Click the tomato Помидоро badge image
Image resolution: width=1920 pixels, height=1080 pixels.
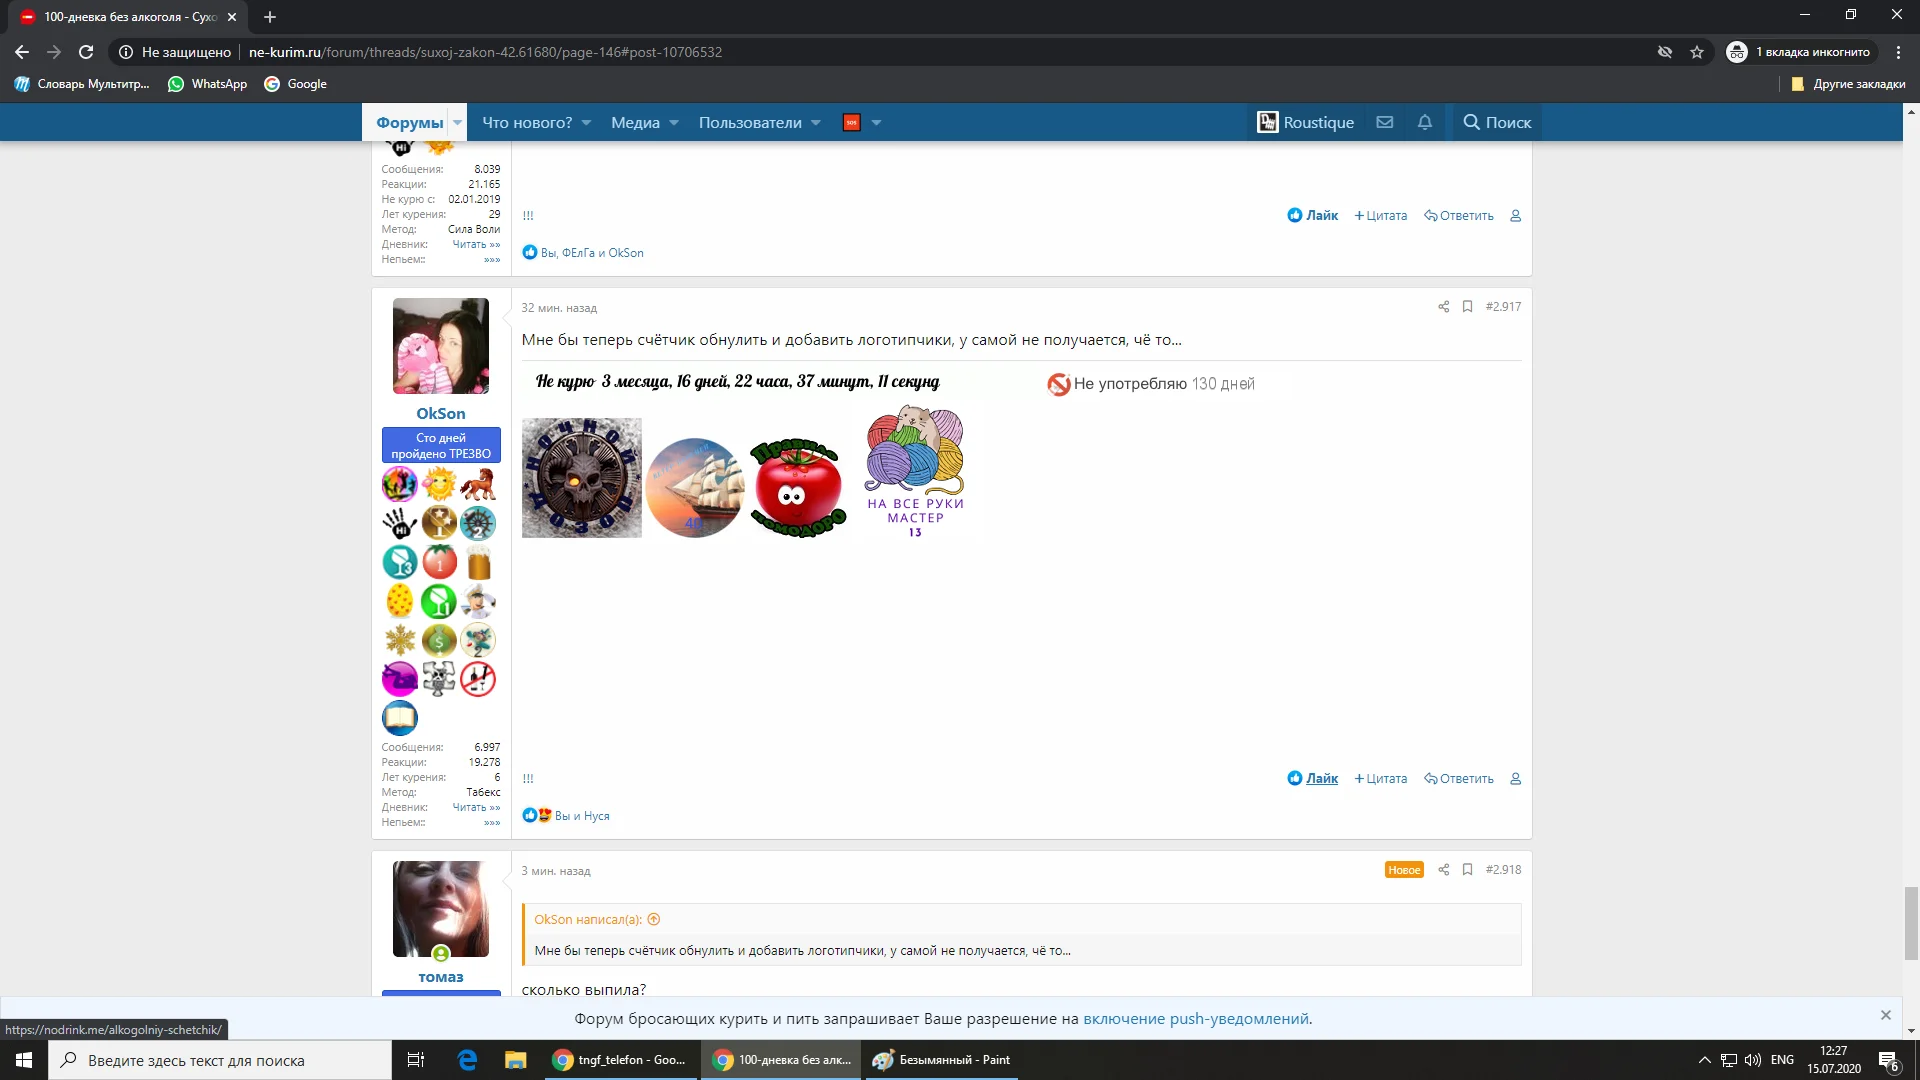797,487
